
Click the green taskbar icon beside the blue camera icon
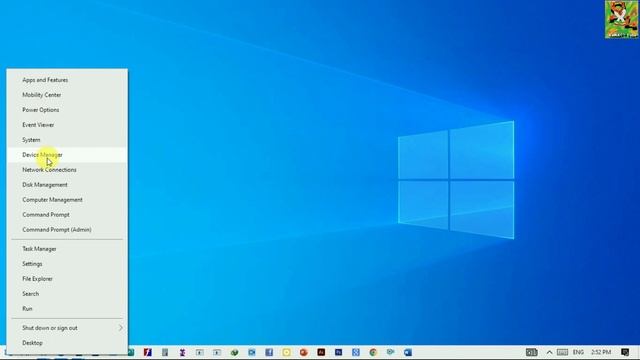click(x=234, y=352)
